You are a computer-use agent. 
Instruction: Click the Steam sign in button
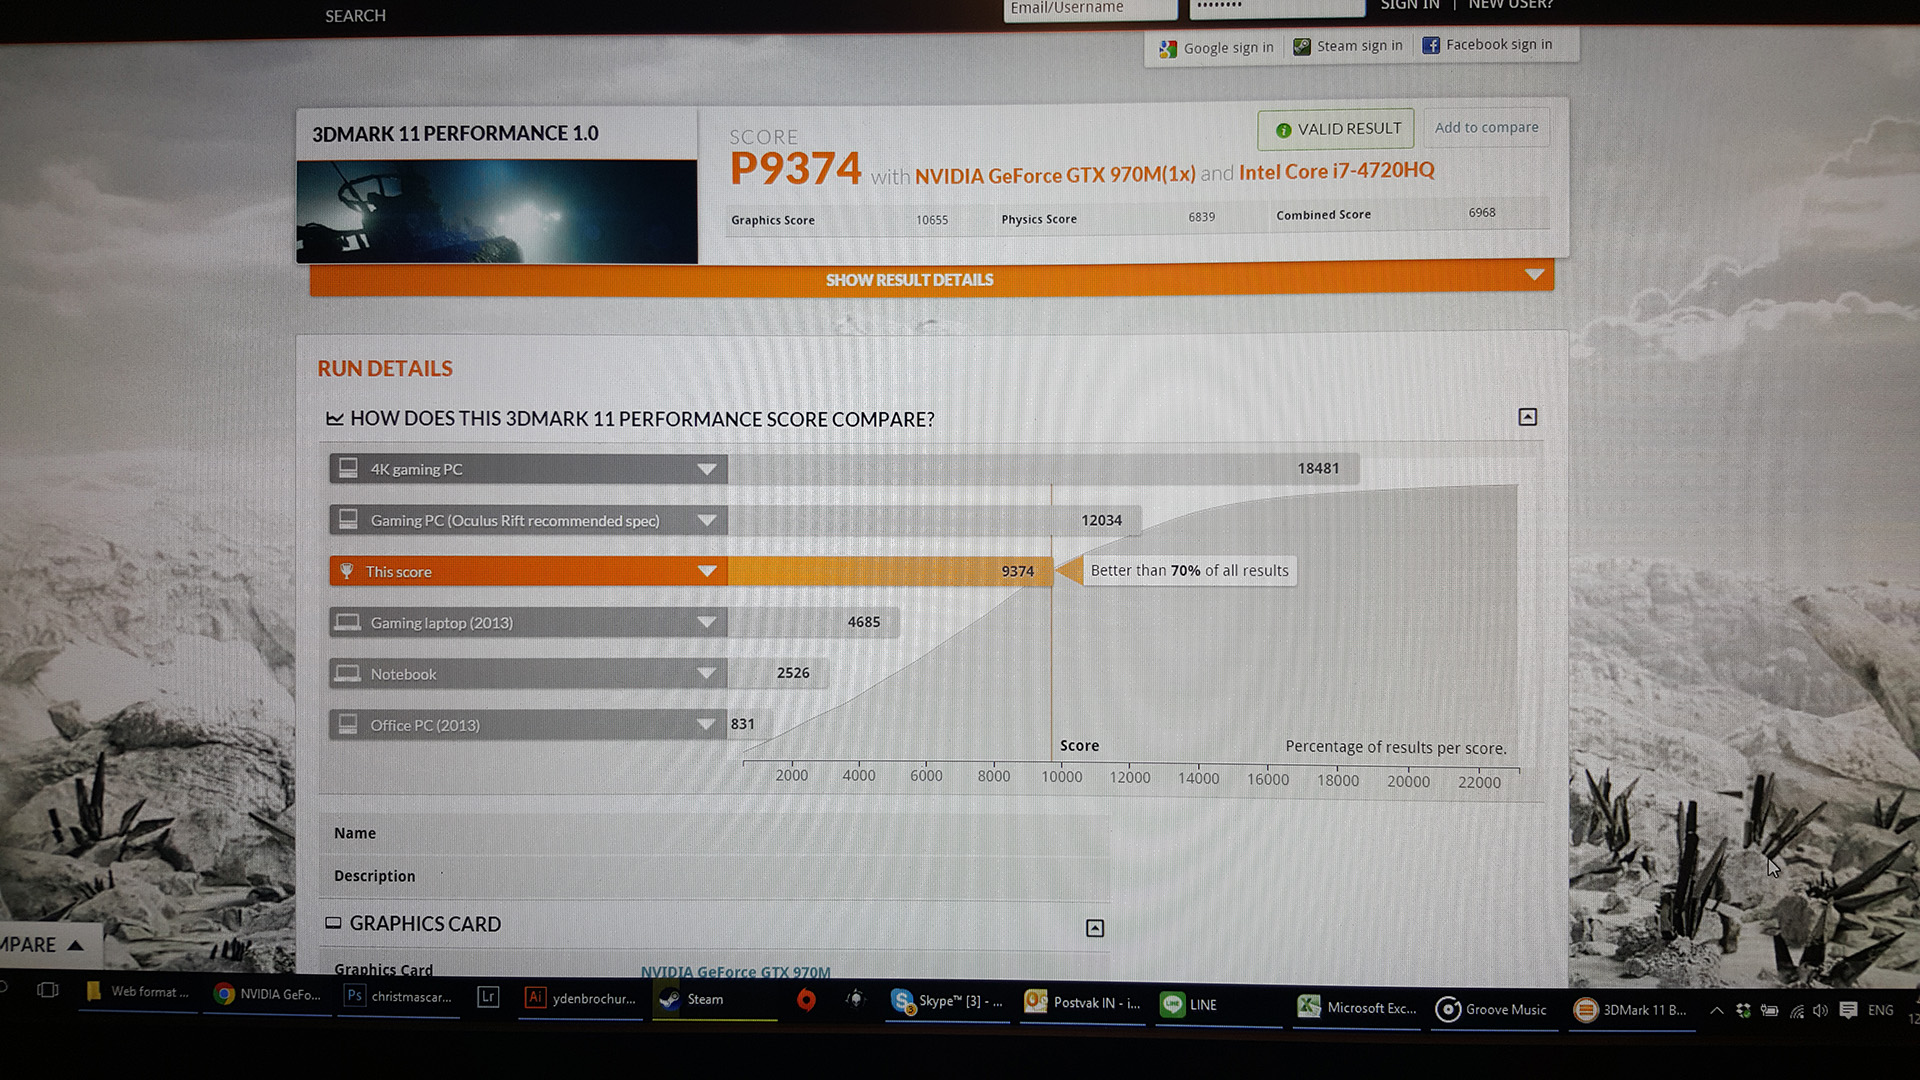pyautogui.click(x=1348, y=46)
